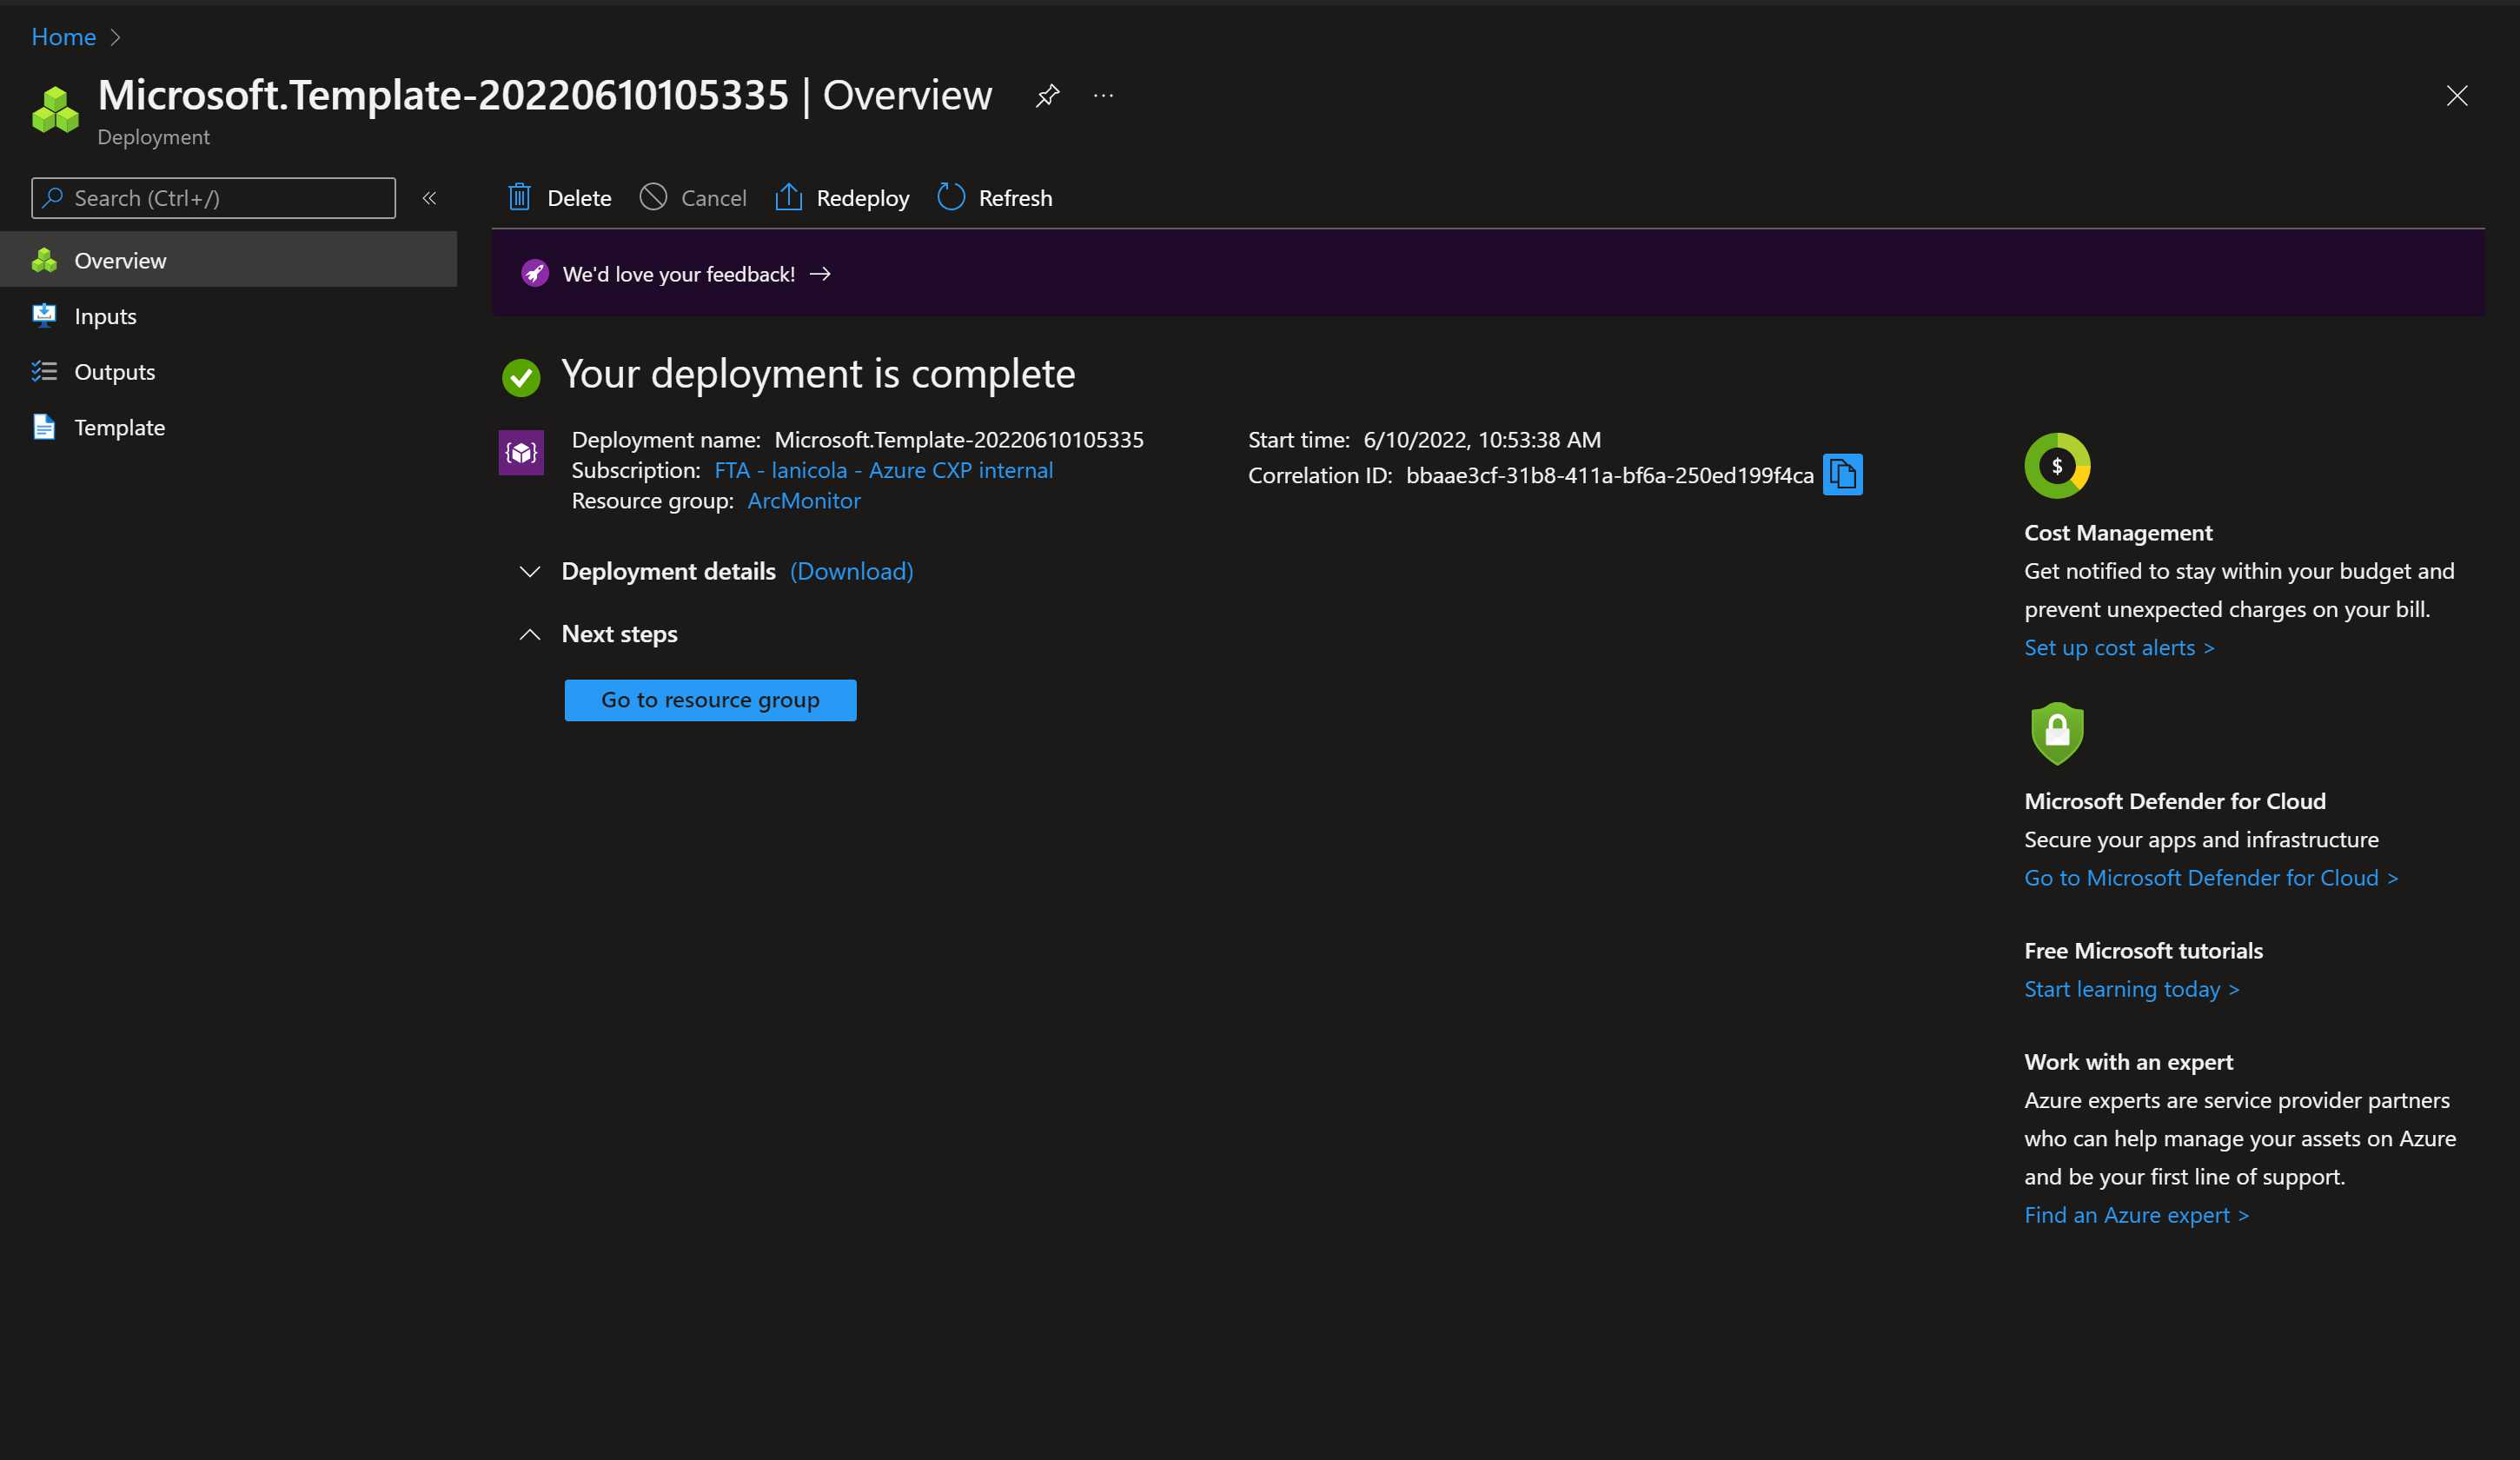Image resolution: width=2520 pixels, height=1460 pixels.
Task: Navigate to Home breadcrumb
Action: [63, 37]
